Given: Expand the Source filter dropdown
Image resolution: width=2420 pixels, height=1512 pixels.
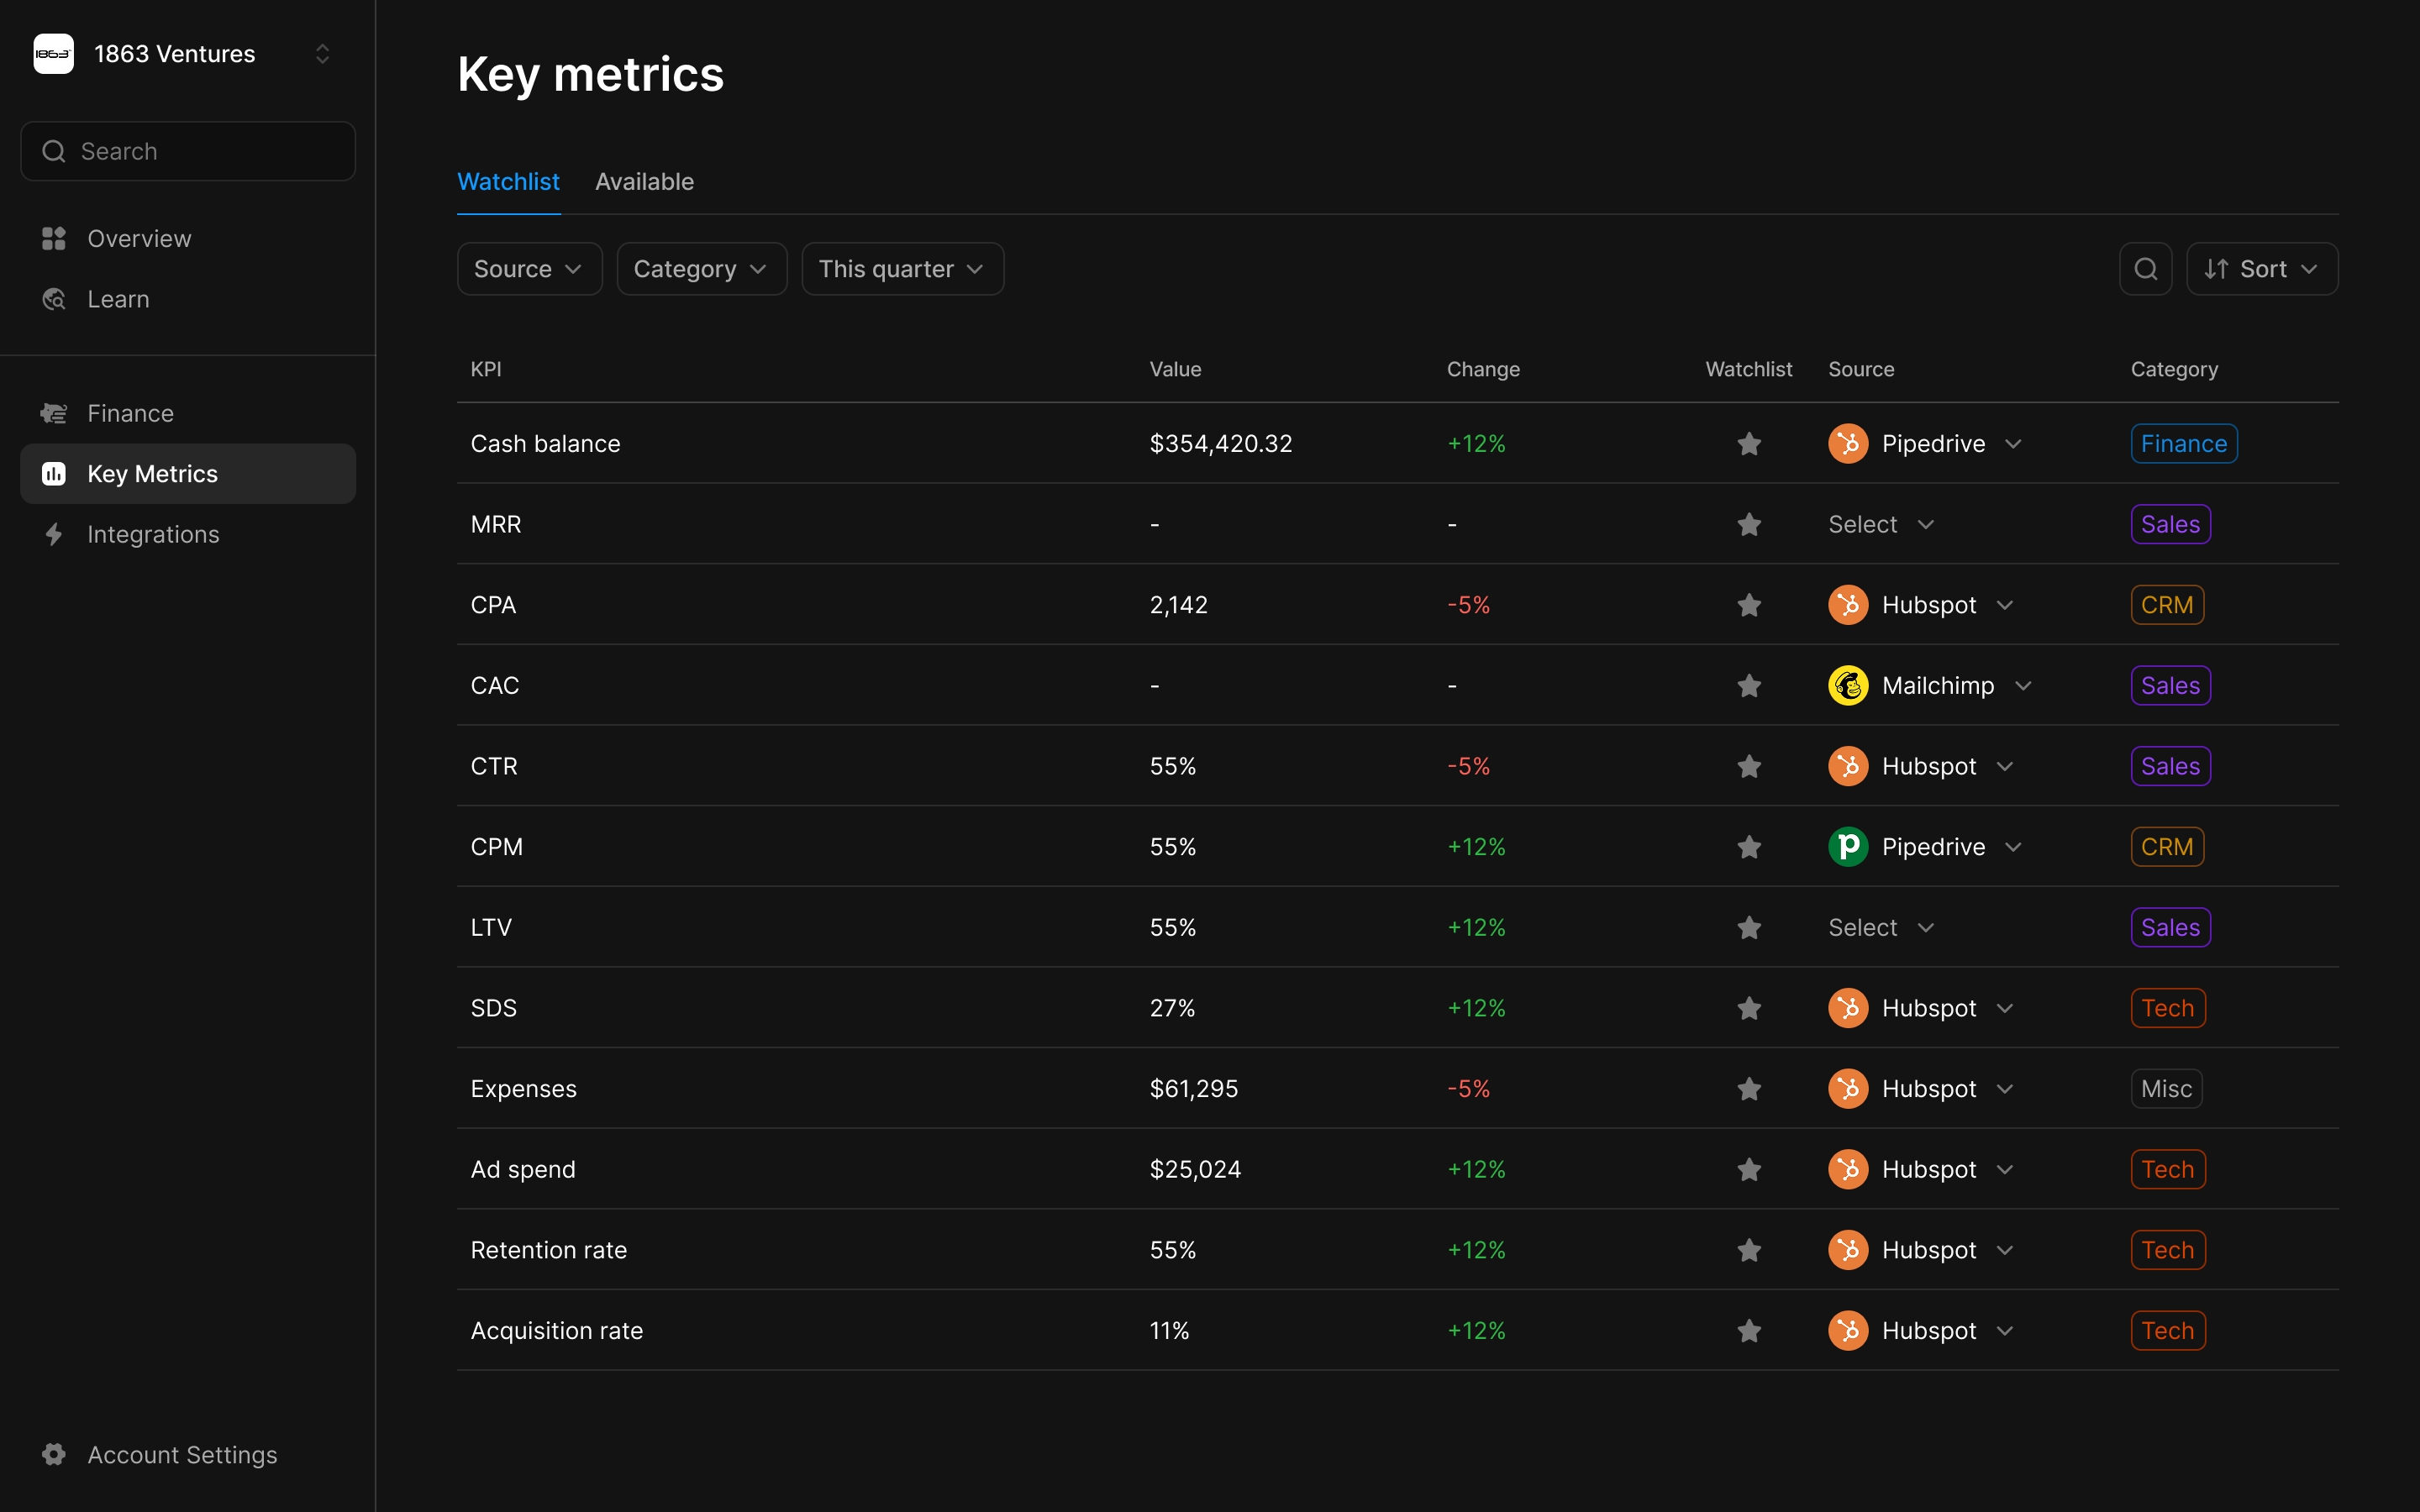Looking at the screenshot, I should point(529,269).
